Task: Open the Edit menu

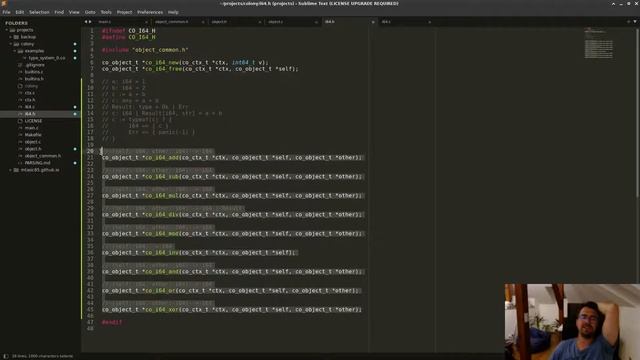Action: [x=20, y=12]
